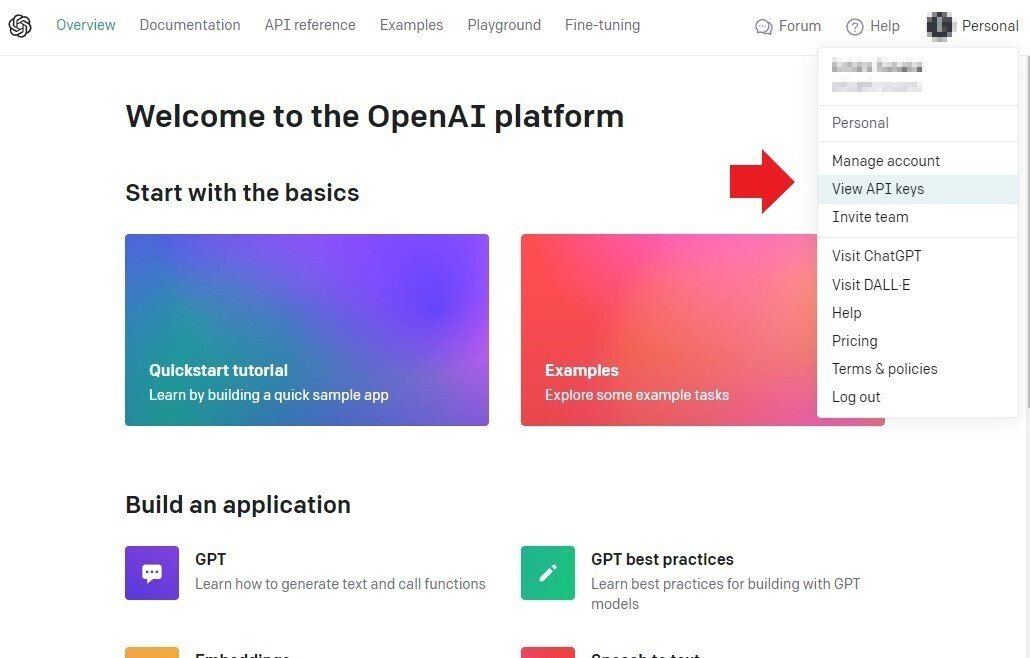Click the 'Welcome to the OpenAI platform' heading
1030x658 pixels.
click(374, 116)
